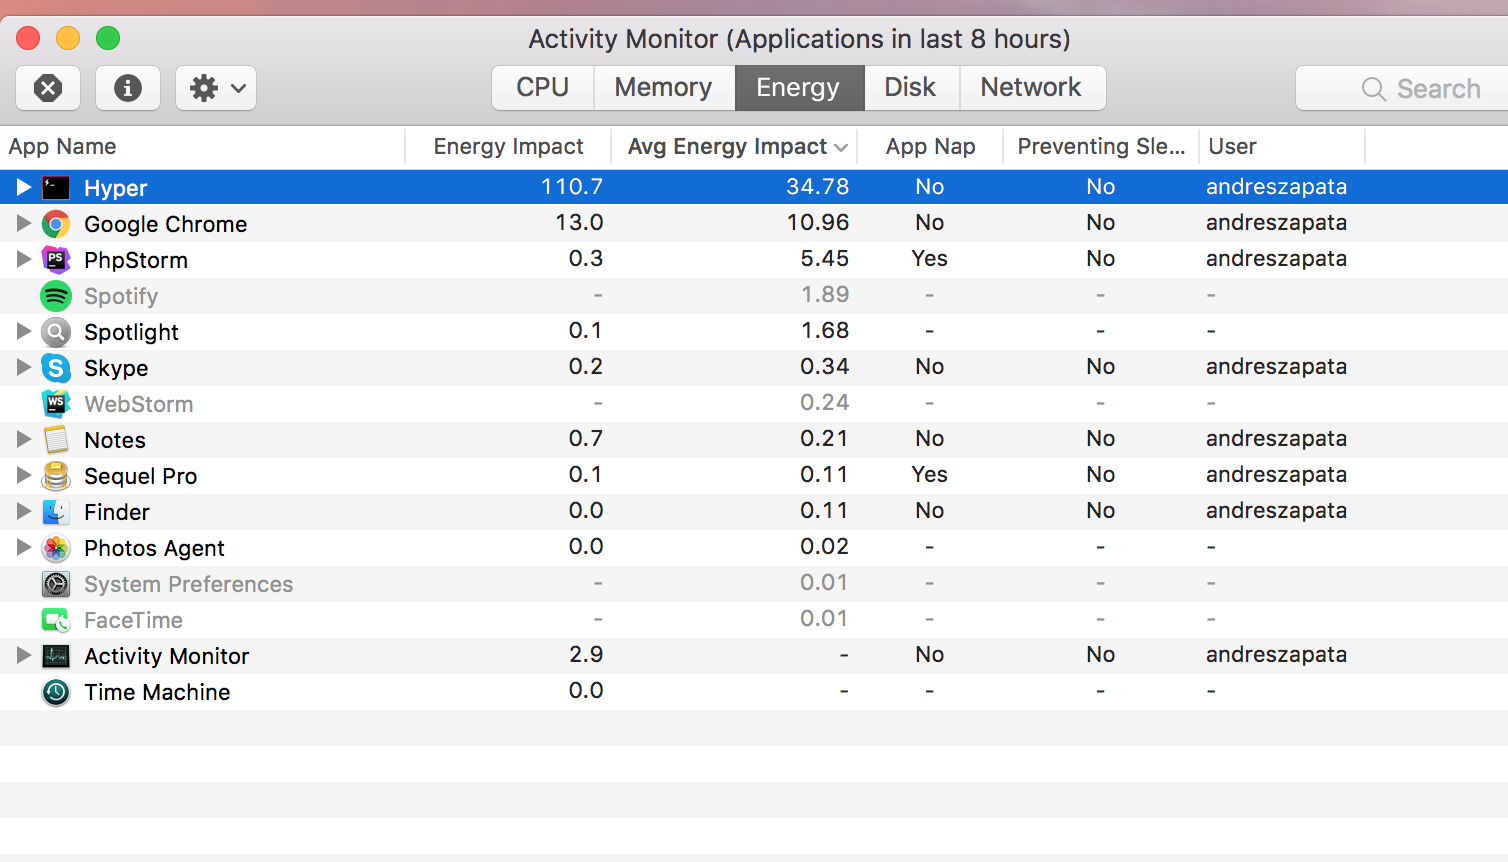Sort by Energy Impact column header

pyautogui.click(x=508, y=147)
